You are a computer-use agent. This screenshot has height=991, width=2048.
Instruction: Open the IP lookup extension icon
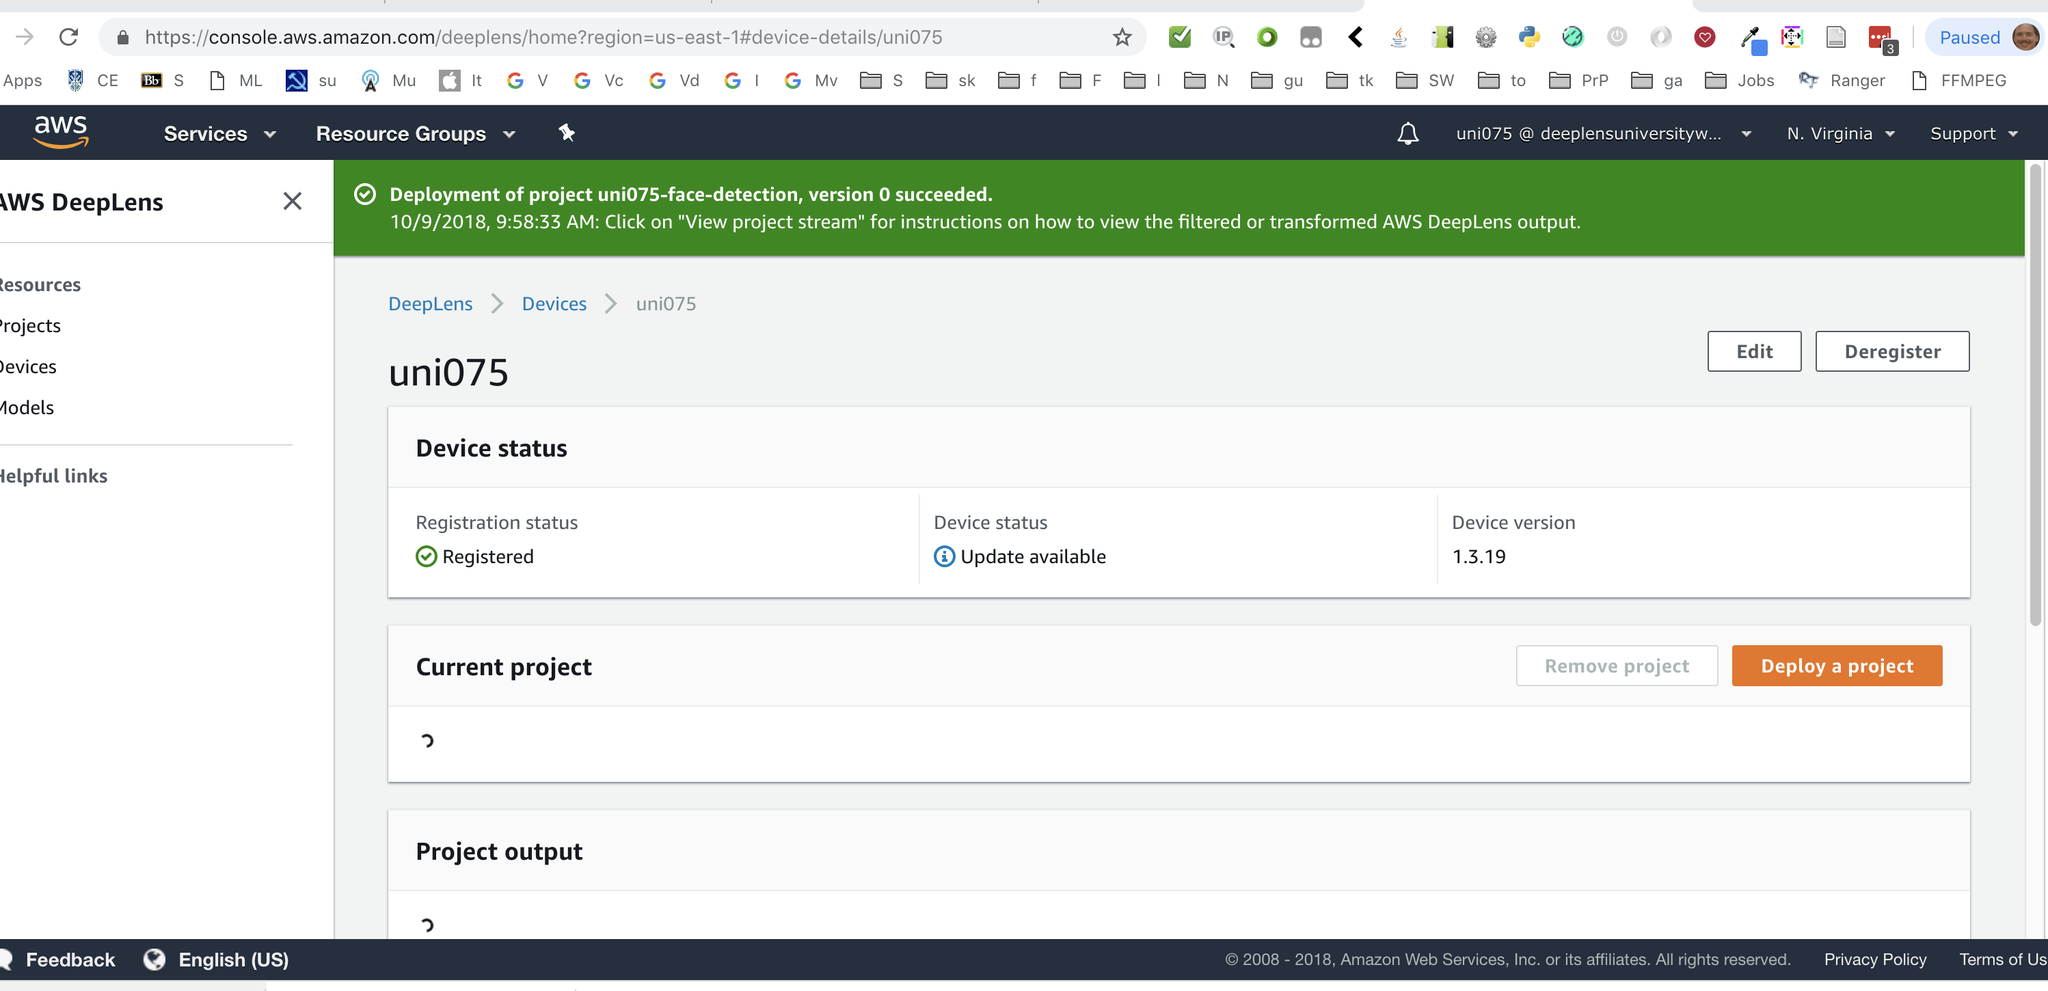coord(1224,37)
